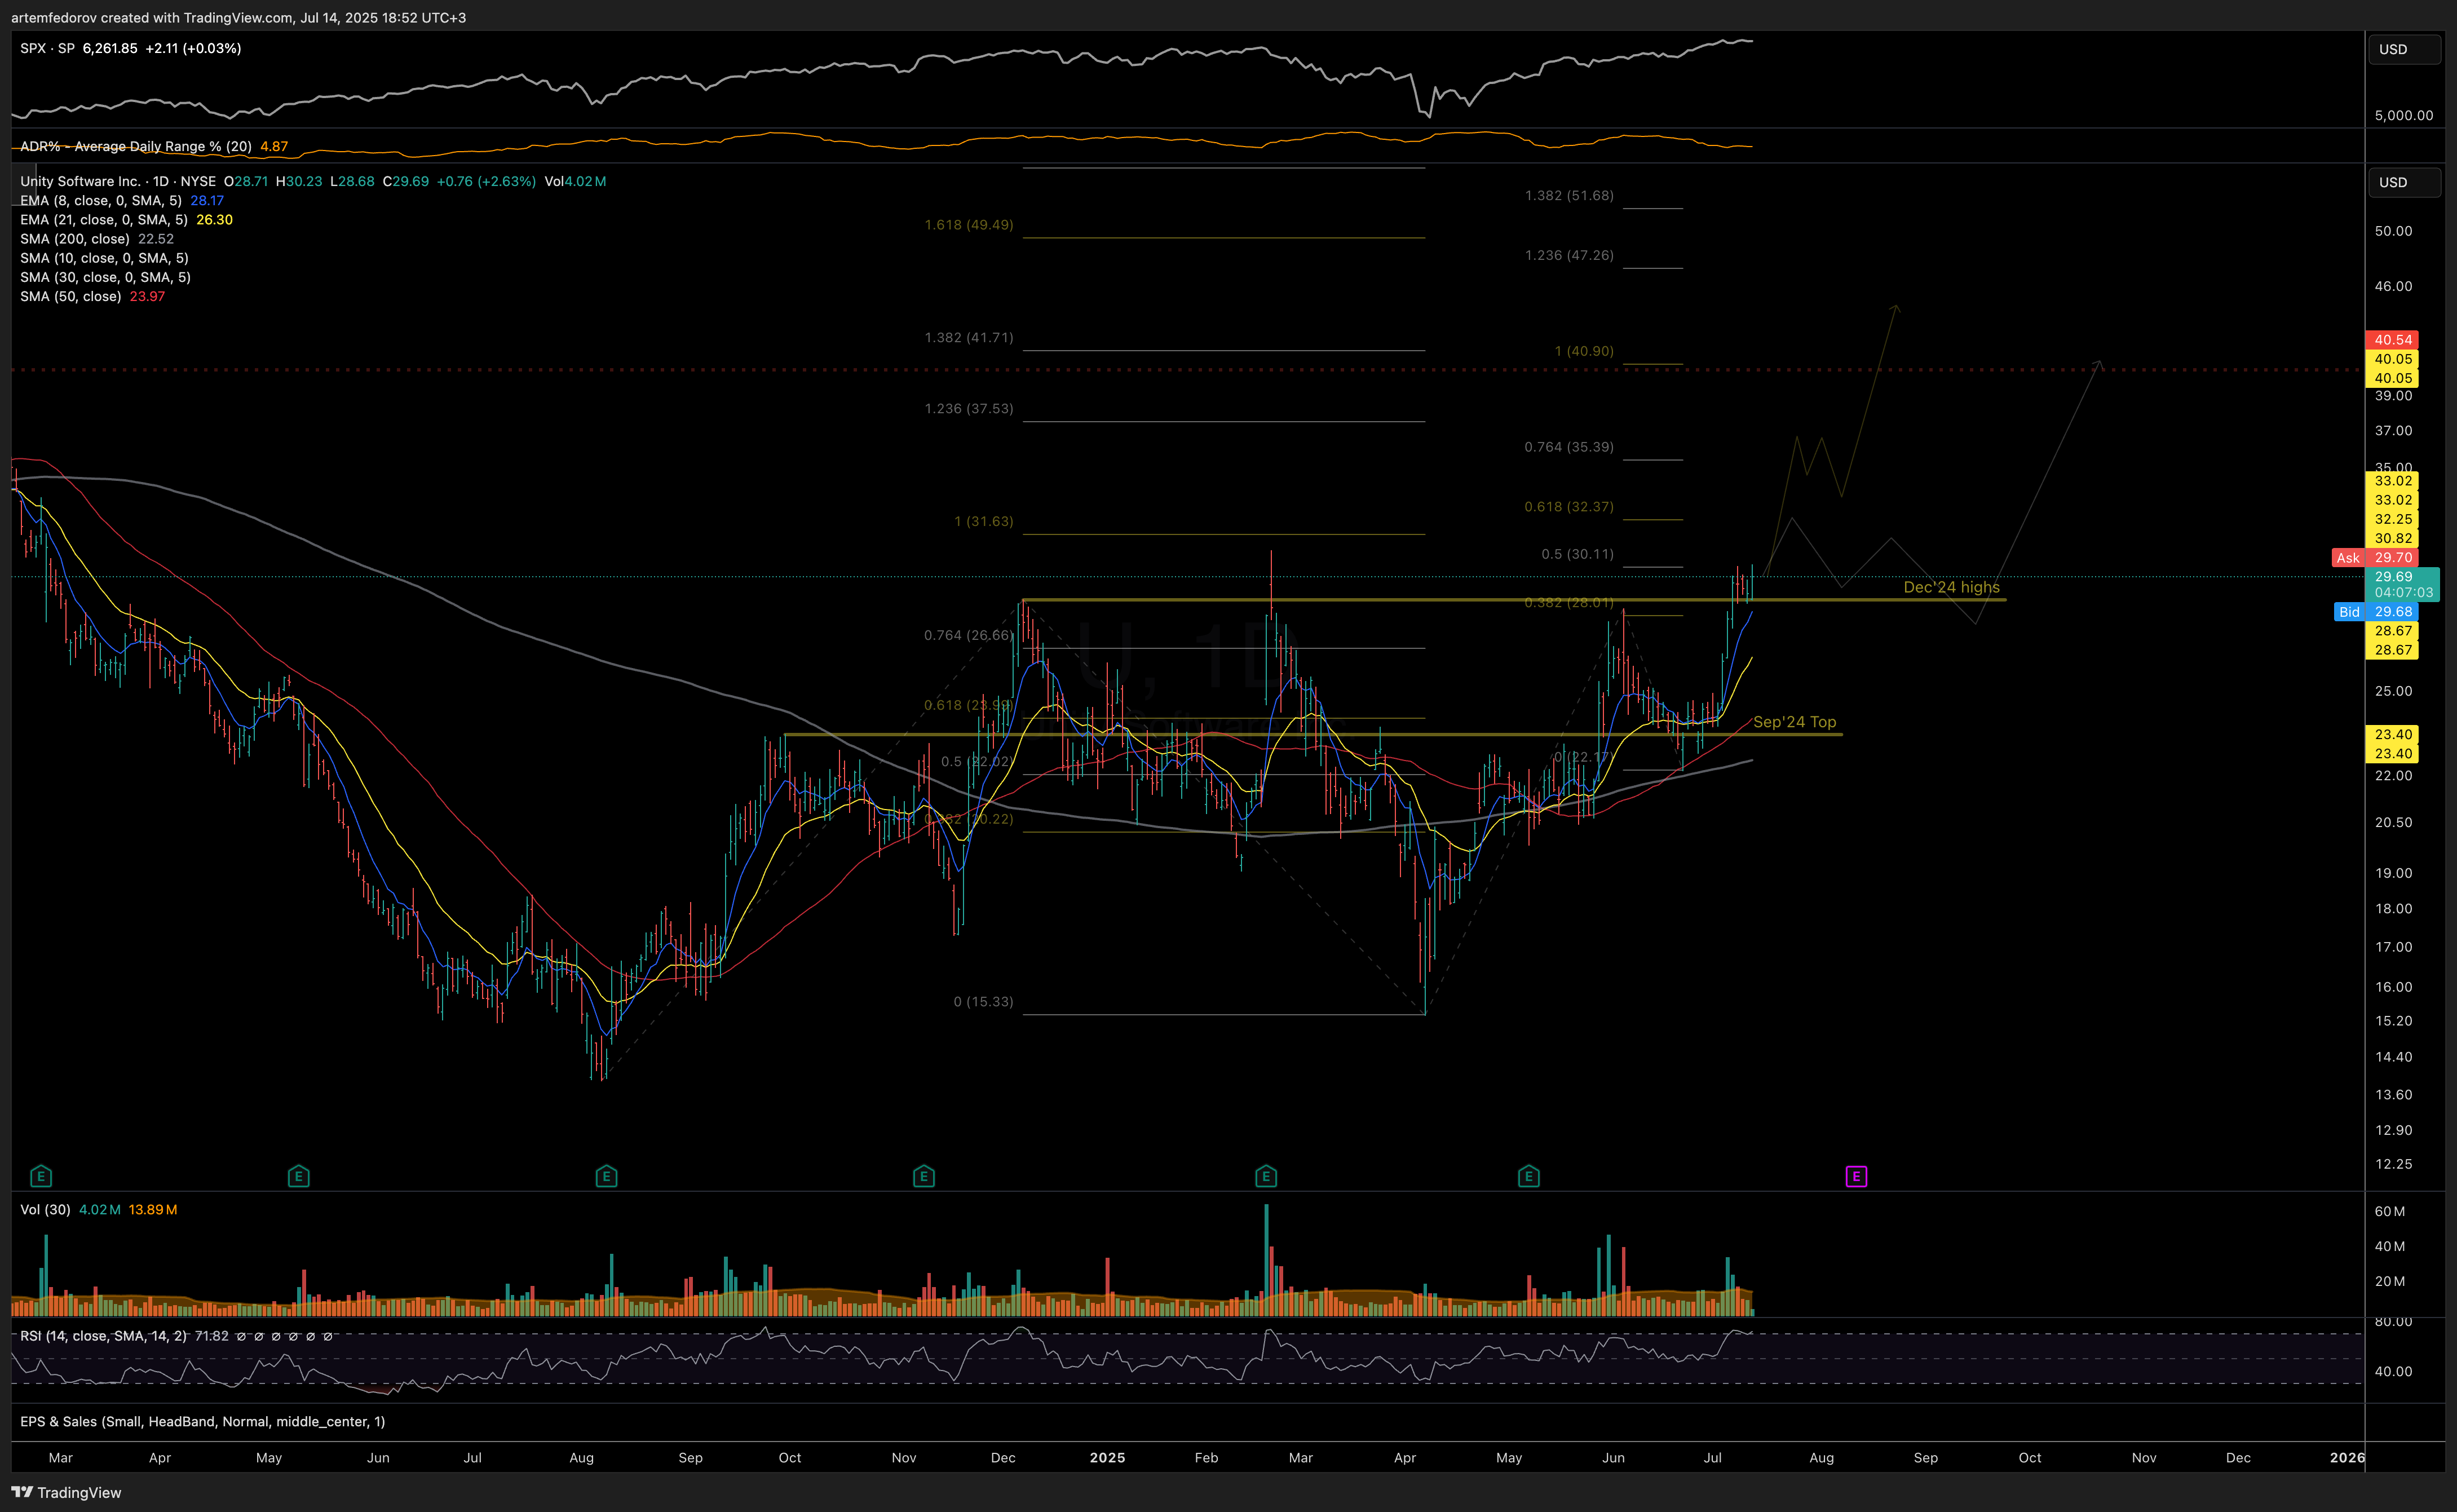Click the 0.5 (30.11) Fibonacci level label
Image resolution: width=2457 pixels, height=1512 pixels.
(1577, 553)
